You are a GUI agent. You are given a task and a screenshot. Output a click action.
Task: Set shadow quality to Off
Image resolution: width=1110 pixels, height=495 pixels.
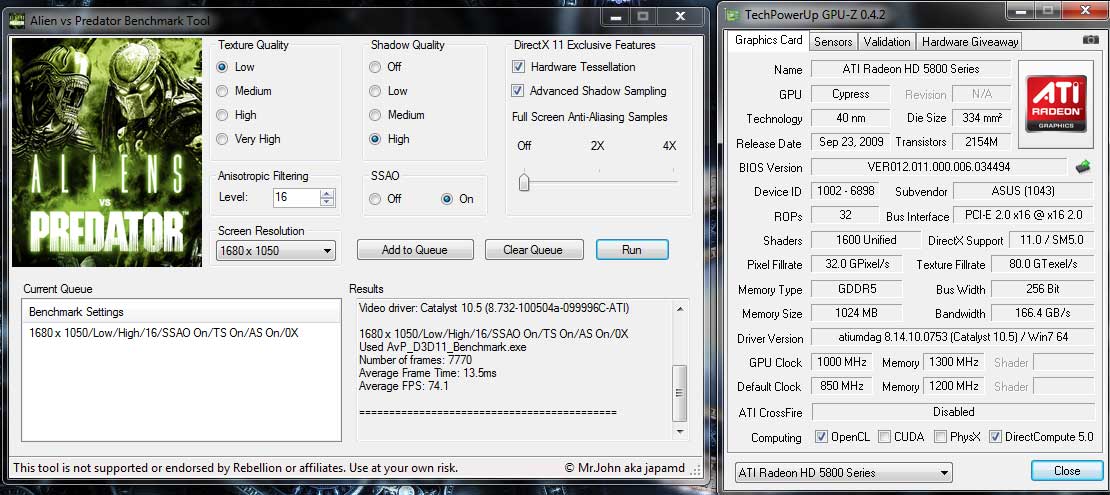click(x=374, y=67)
